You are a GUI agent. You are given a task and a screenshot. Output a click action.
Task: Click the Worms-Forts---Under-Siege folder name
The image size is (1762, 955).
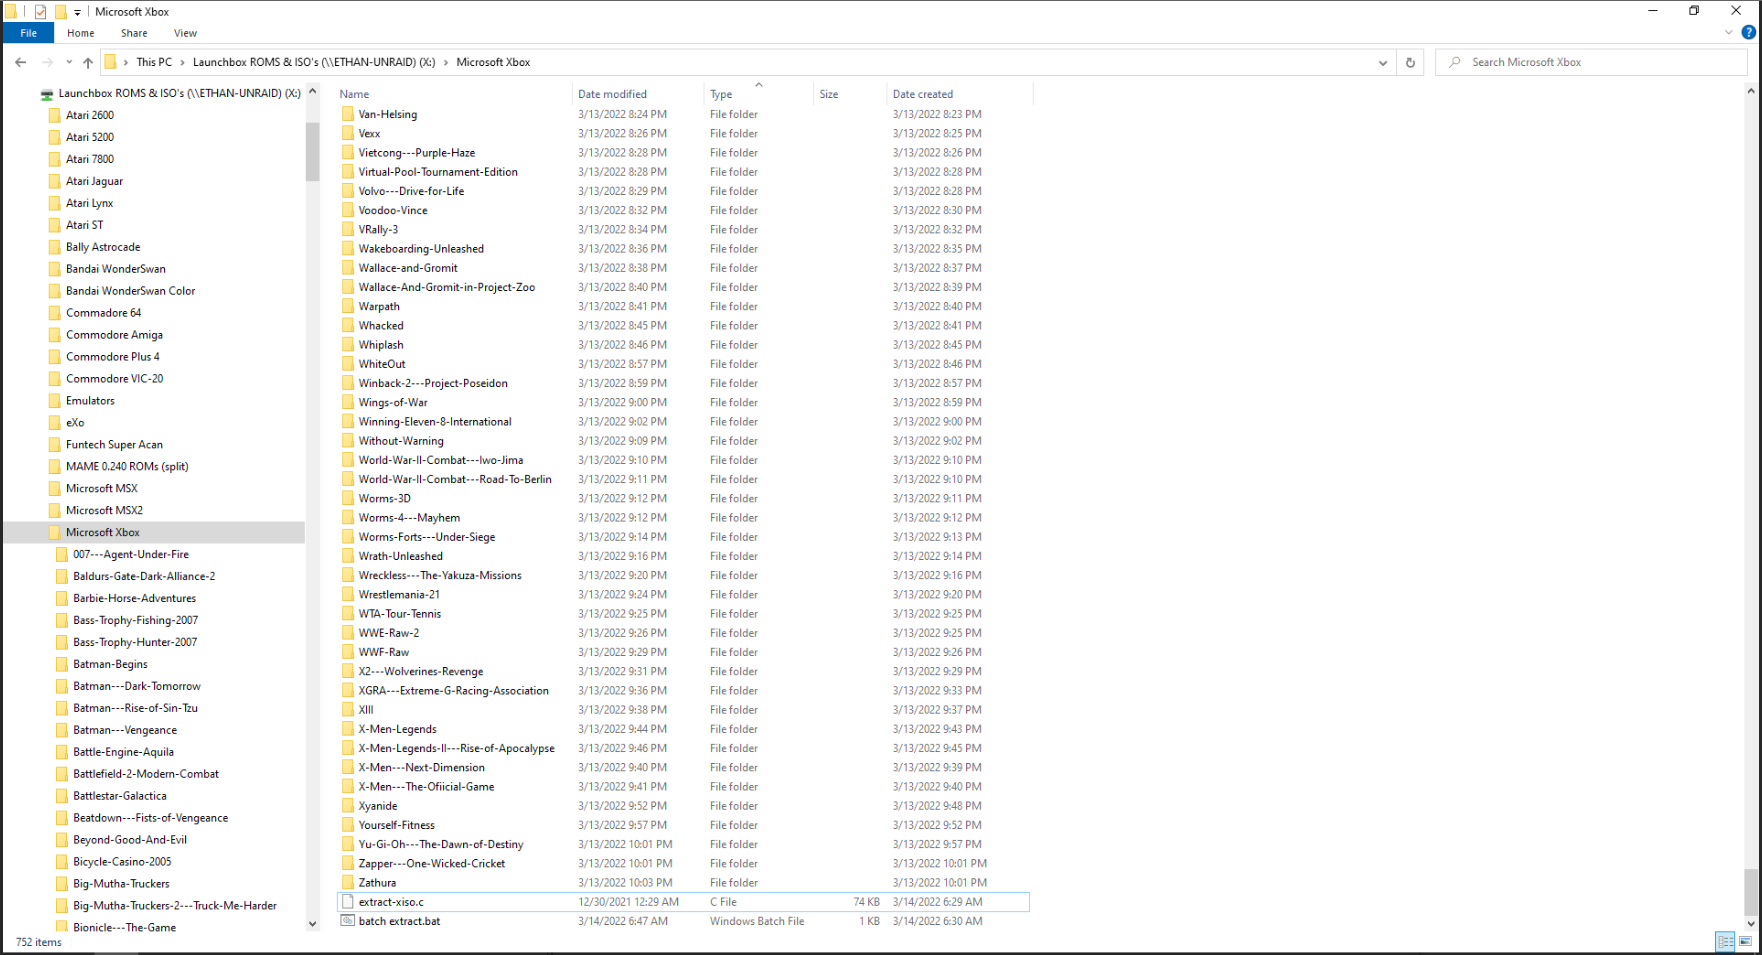(427, 537)
